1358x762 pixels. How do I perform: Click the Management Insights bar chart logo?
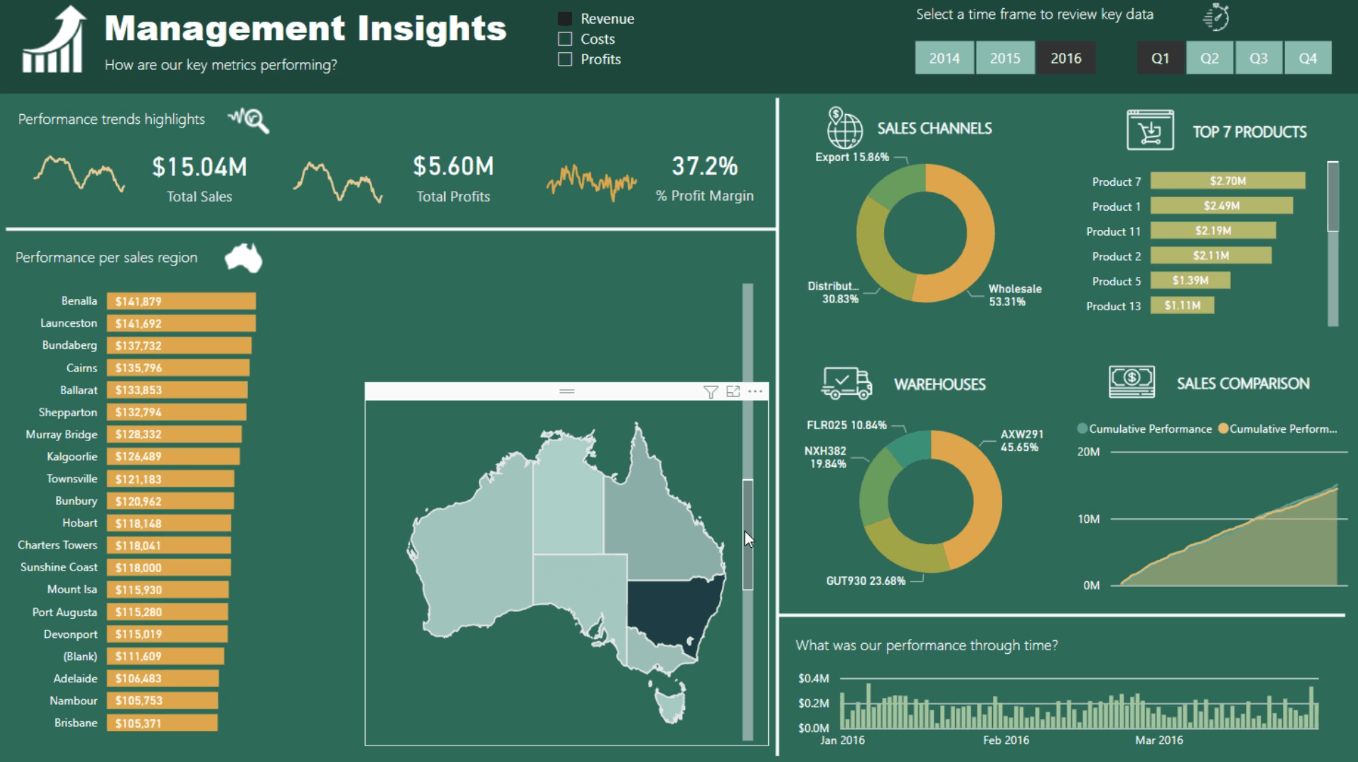click(x=55, y=39)
